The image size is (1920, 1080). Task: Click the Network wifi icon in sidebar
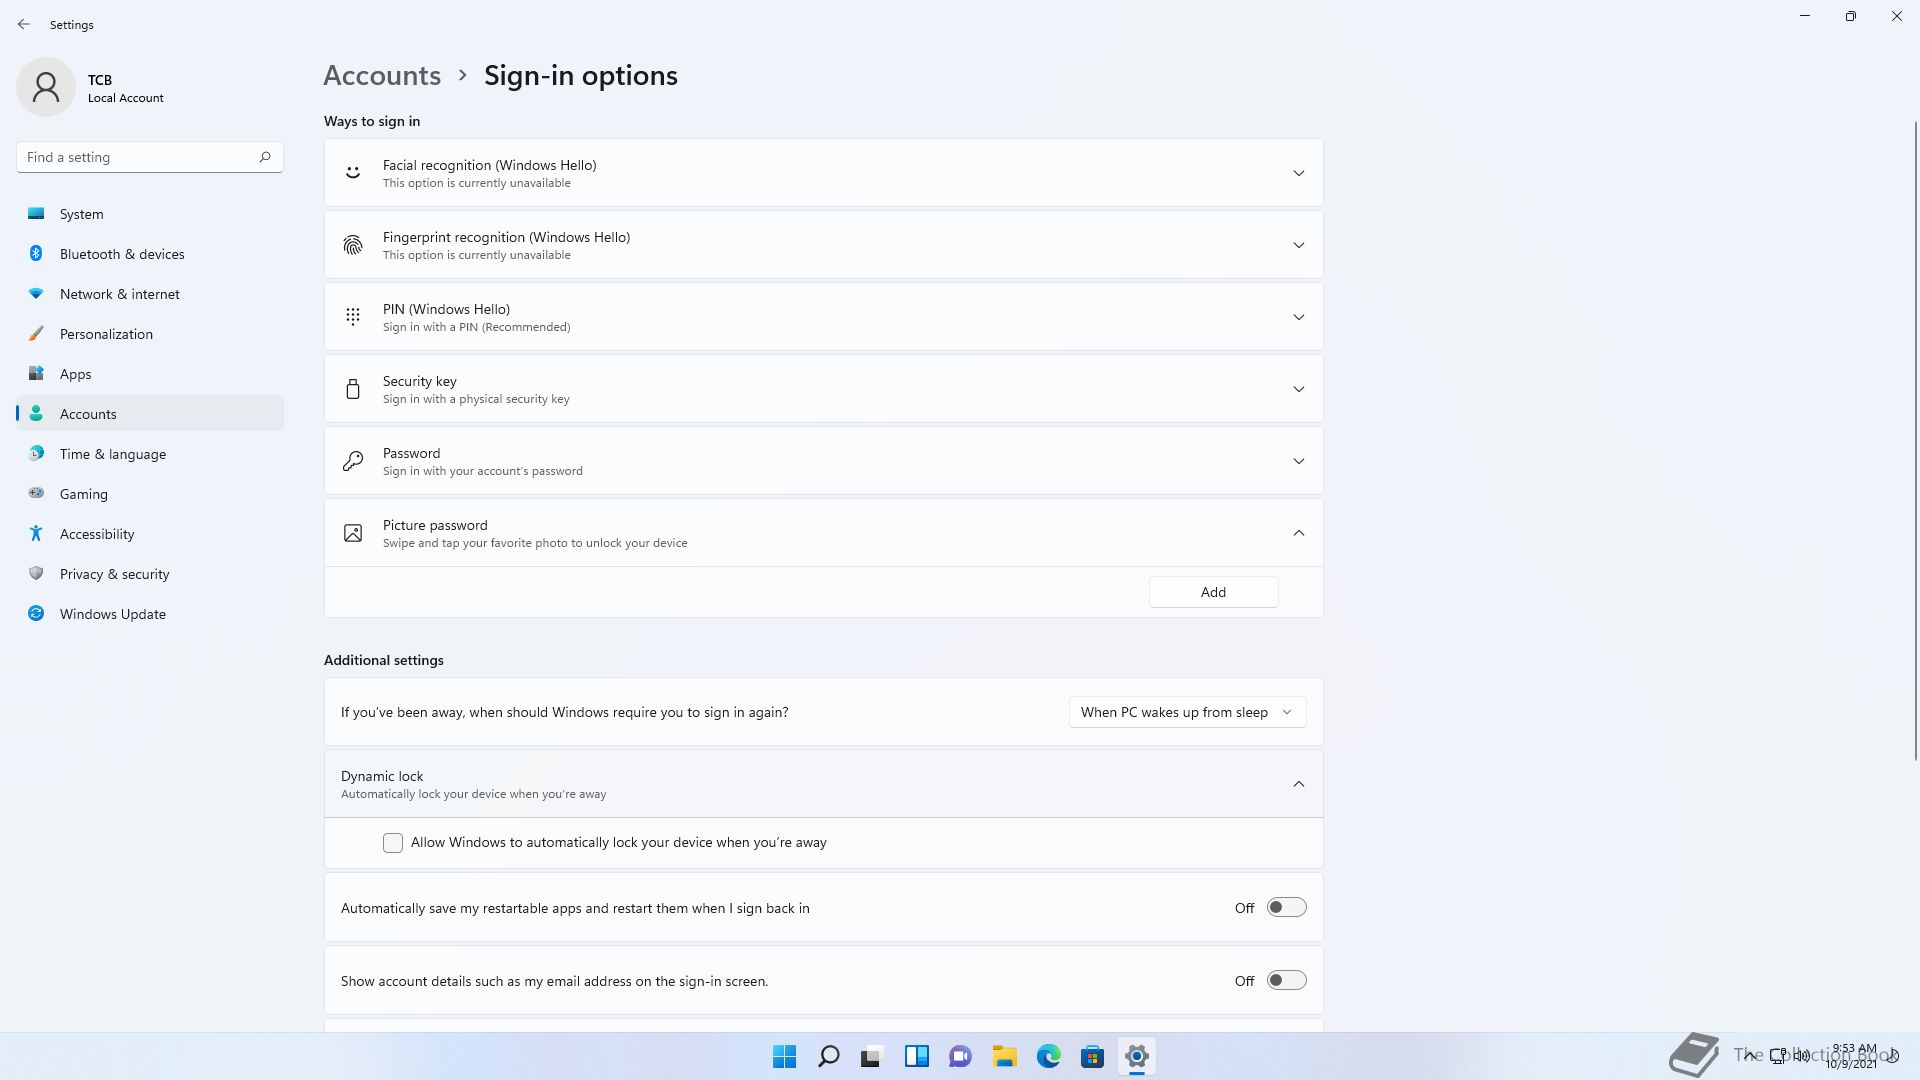36,293
